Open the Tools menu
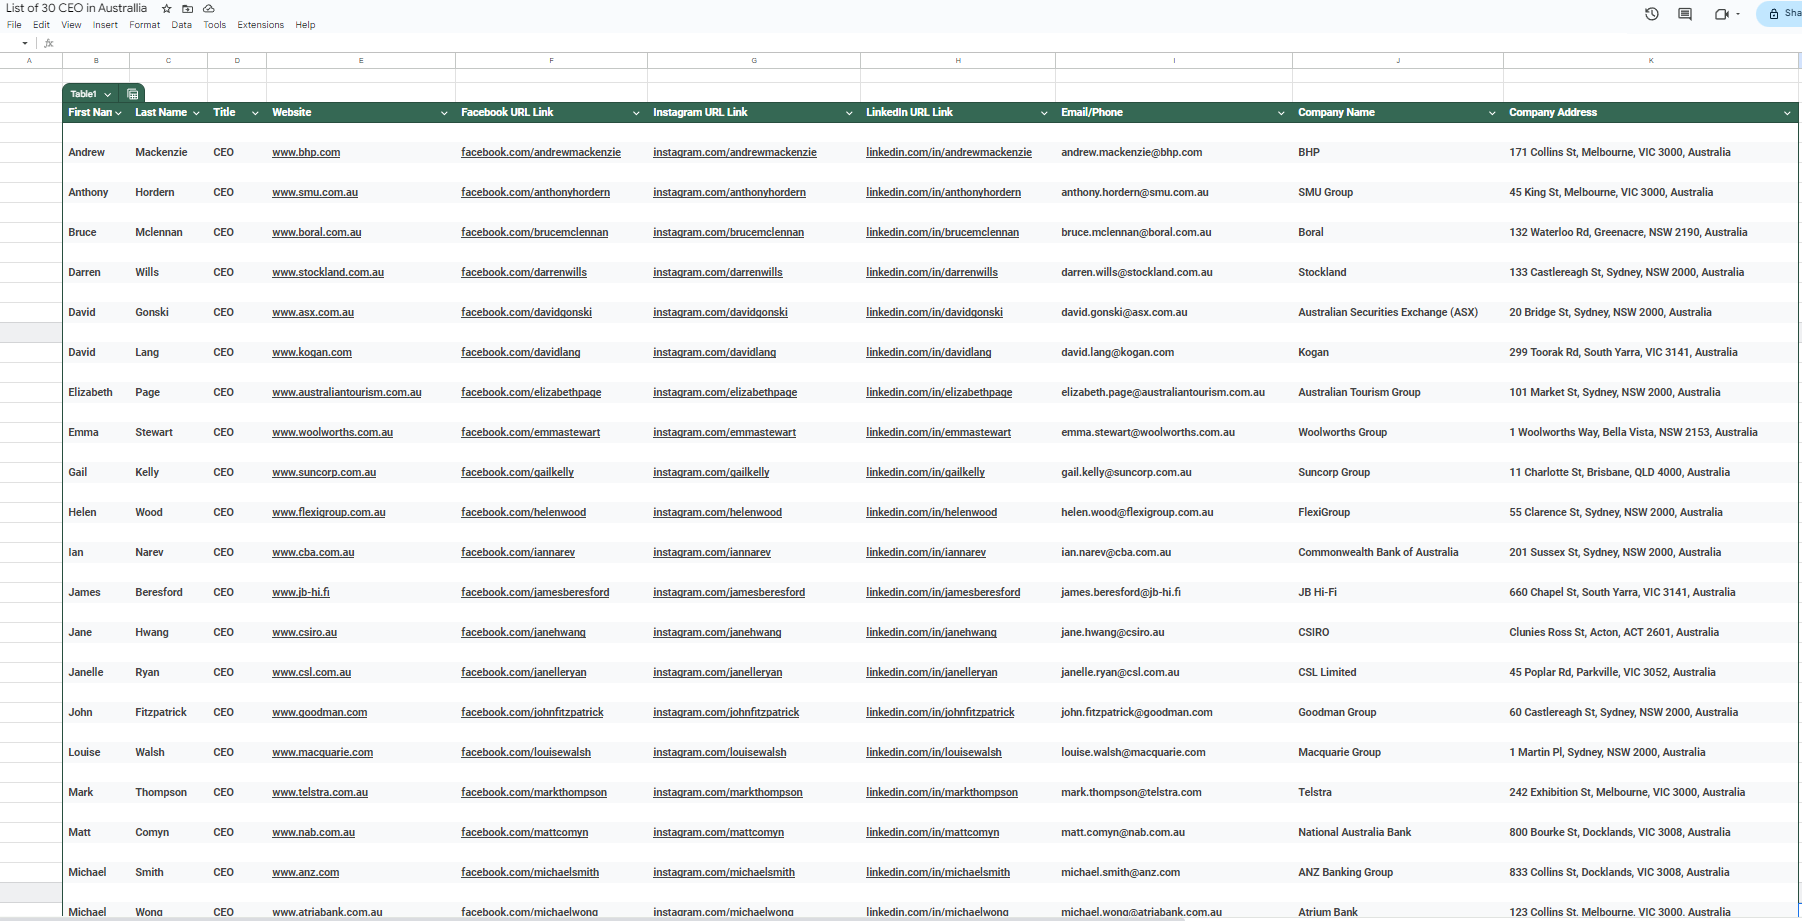 coord(215,25)
